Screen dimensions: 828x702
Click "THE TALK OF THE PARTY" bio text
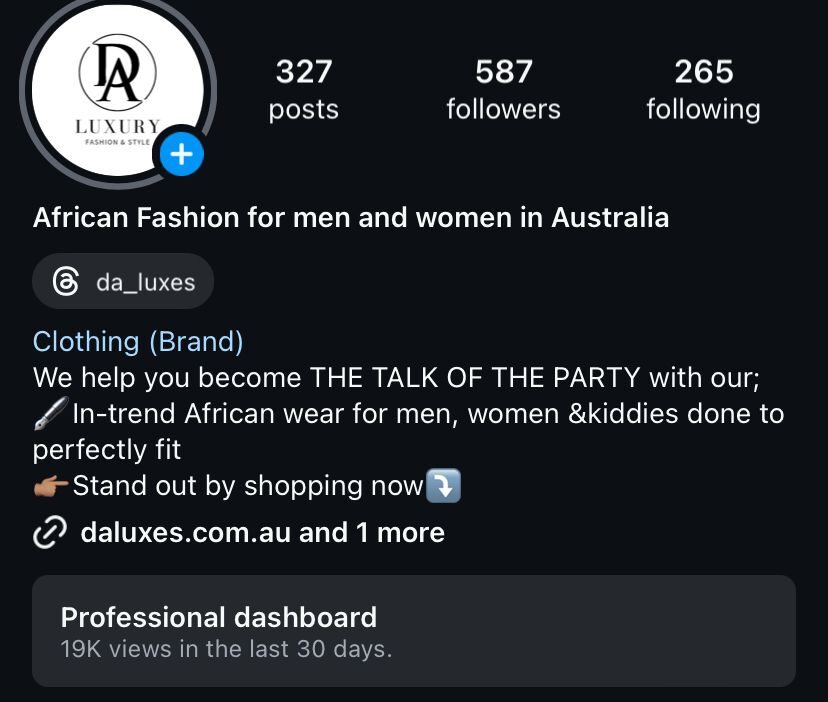pyautogui.click(x=475, y=378)
